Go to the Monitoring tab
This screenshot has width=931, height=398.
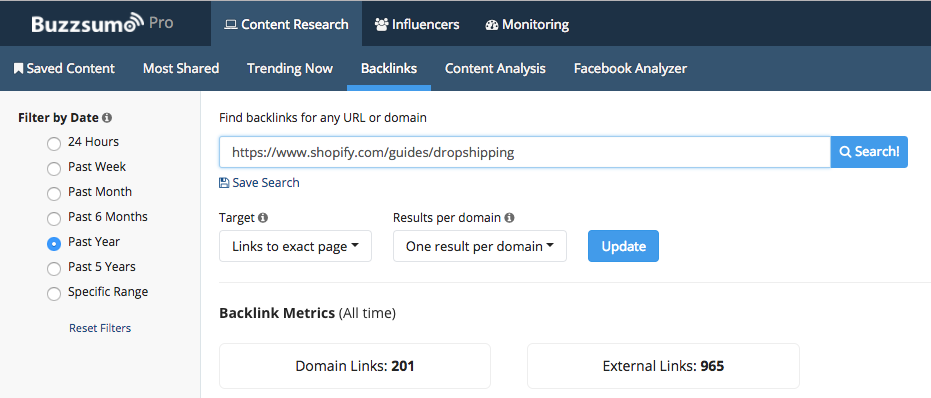527,24
